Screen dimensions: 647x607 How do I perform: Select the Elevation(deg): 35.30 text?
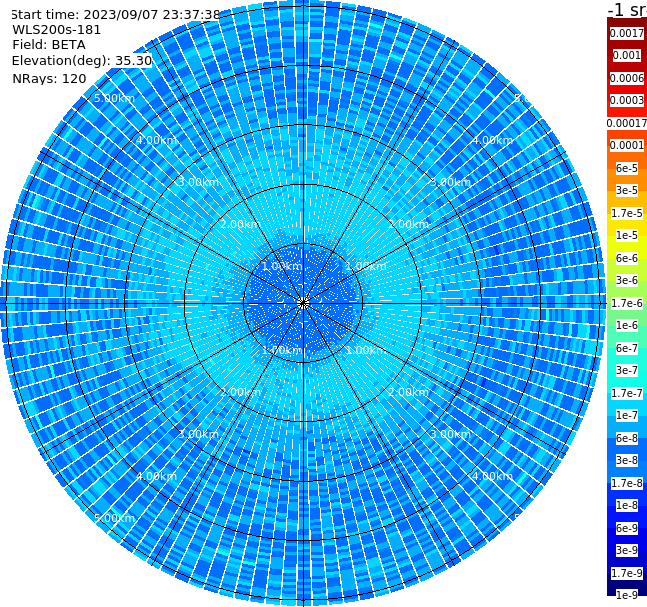point(82,61)
